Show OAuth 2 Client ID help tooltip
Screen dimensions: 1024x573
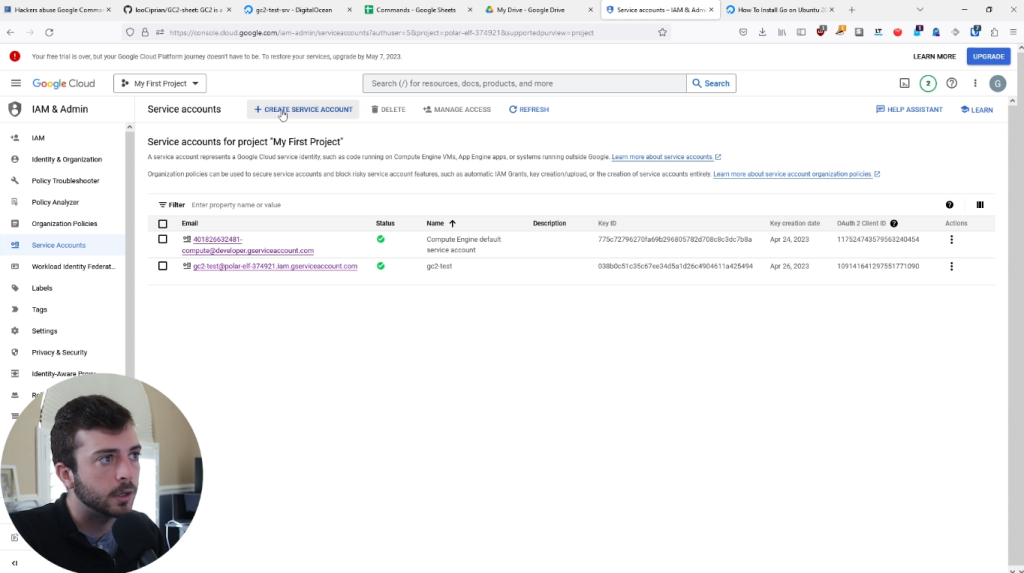point(894,223)
